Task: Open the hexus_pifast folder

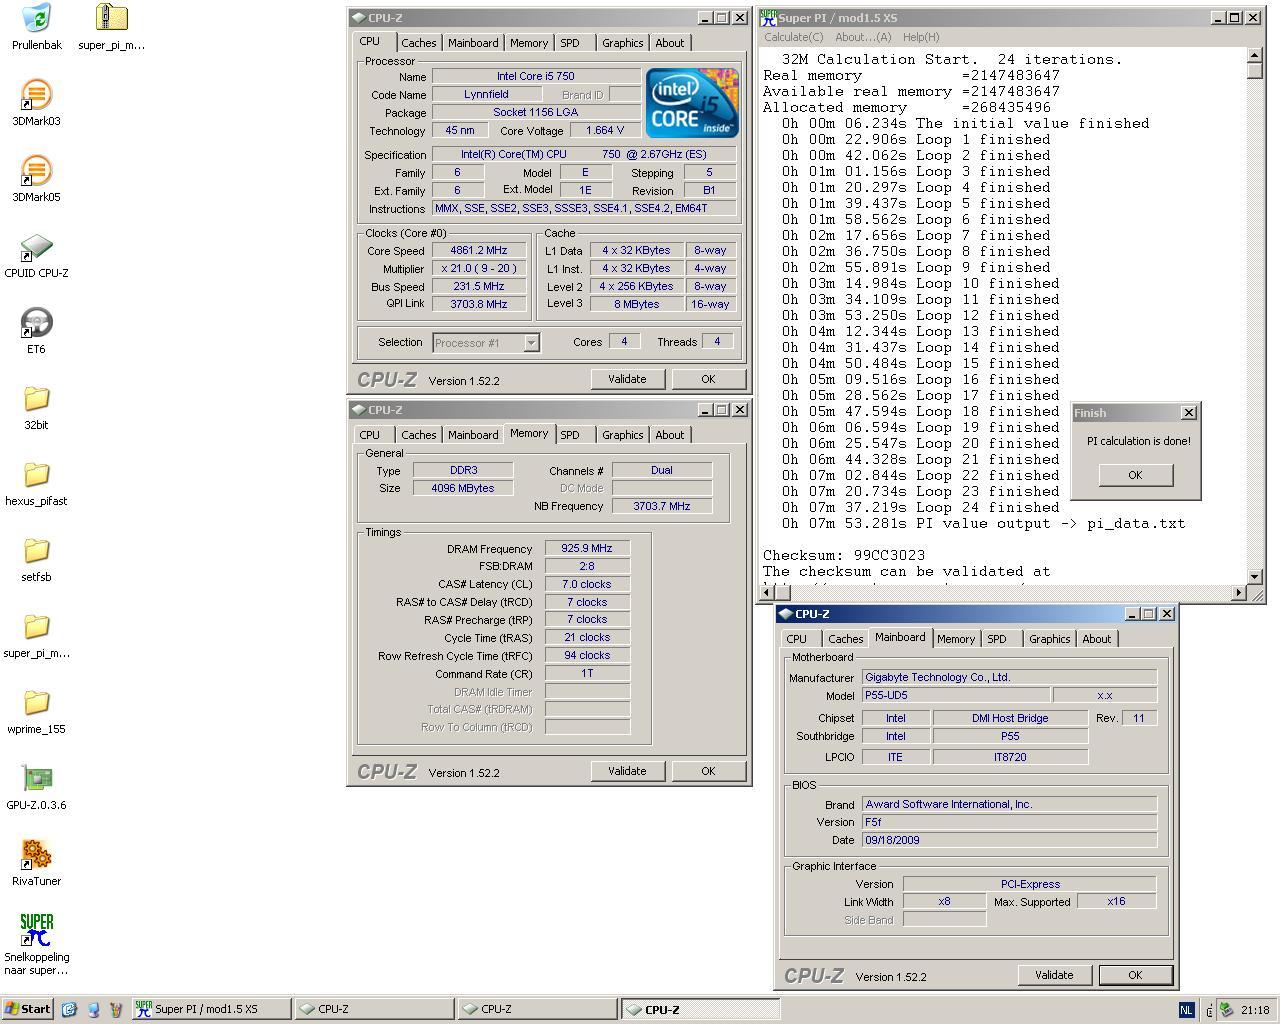Action: pos(36,474)
